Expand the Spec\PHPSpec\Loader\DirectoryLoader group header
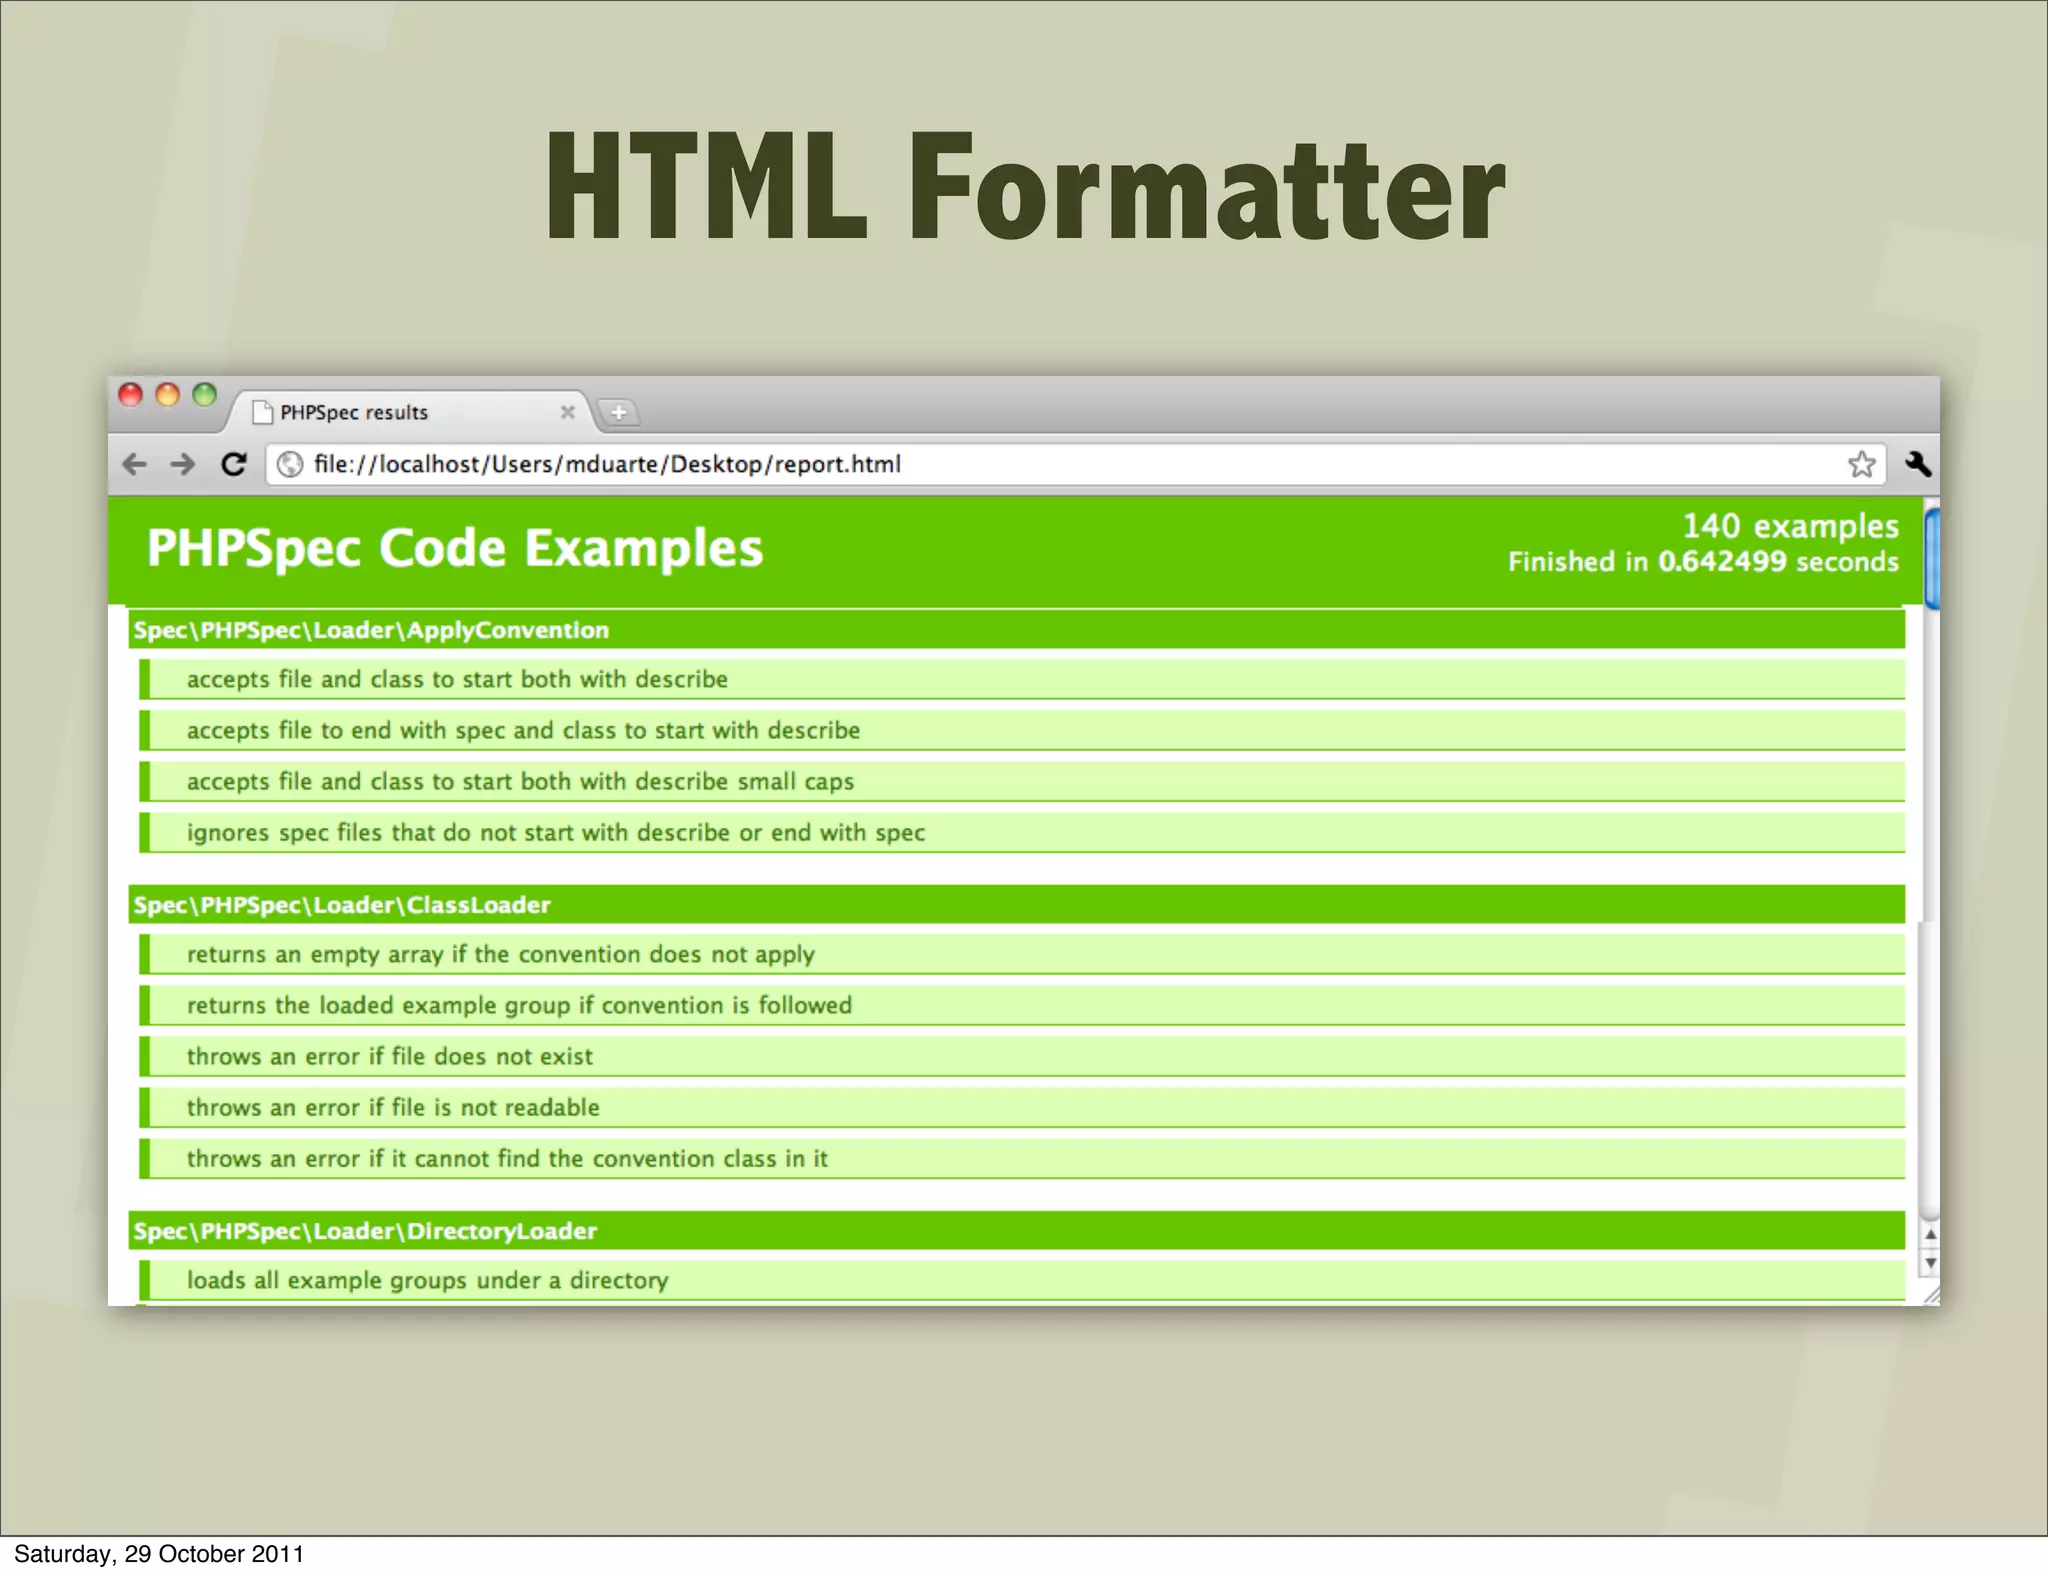 point(365,1231)
